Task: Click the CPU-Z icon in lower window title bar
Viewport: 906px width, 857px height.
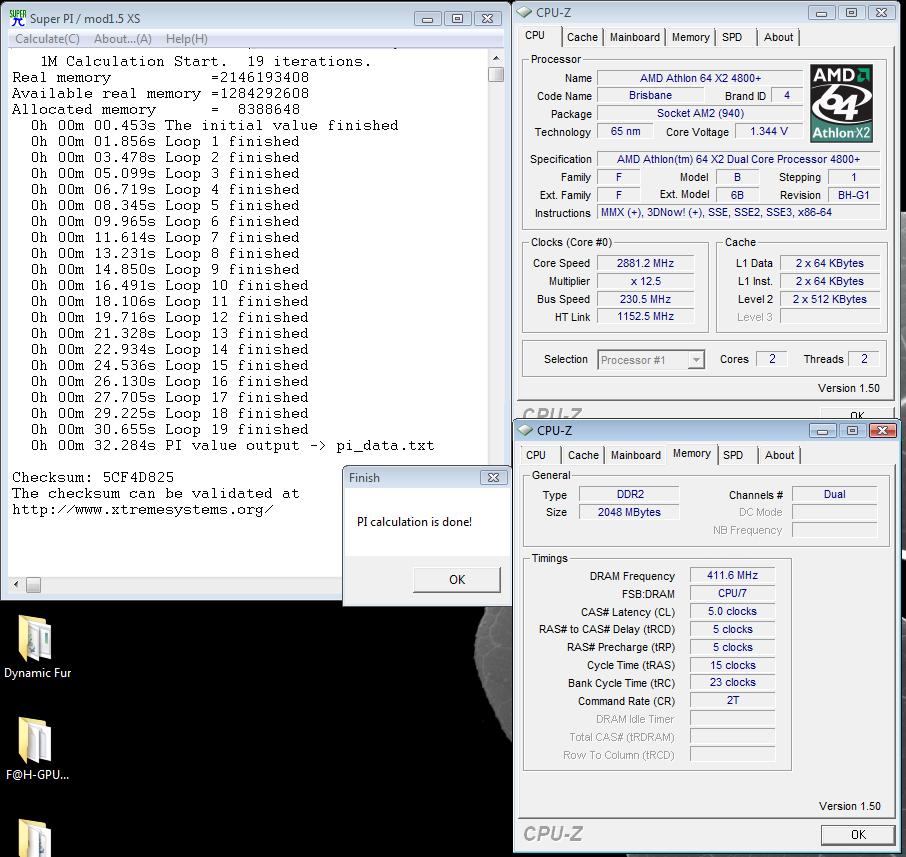Action: pos(525,431)
